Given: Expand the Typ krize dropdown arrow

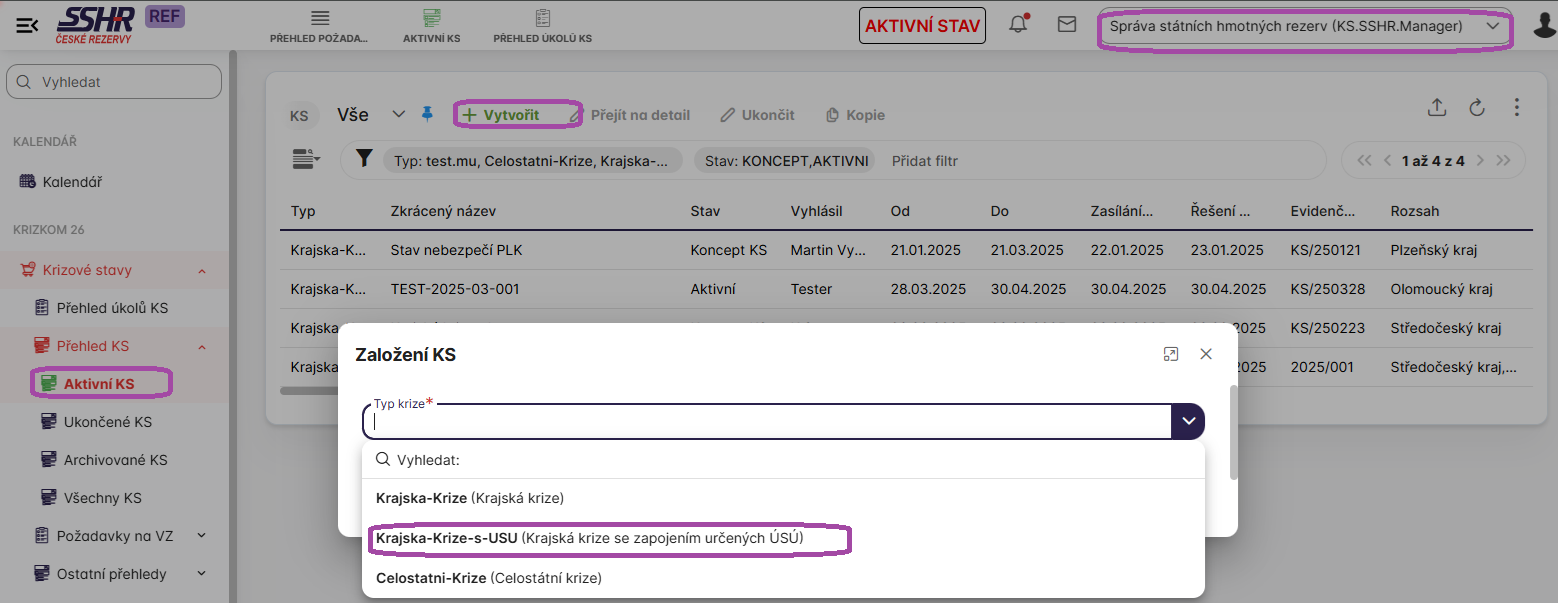Looking at the screenshot, I should tap(1188, 421).
